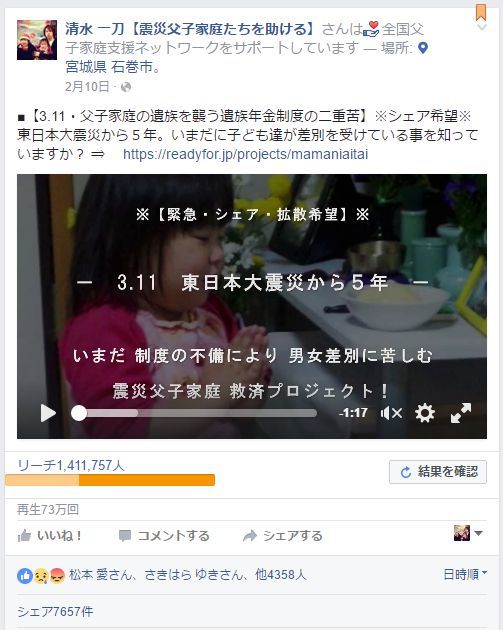The width and height of the screenshot is (503, 630).
Task: Click the globe public privacy icon
Action: tap(126, 87)
